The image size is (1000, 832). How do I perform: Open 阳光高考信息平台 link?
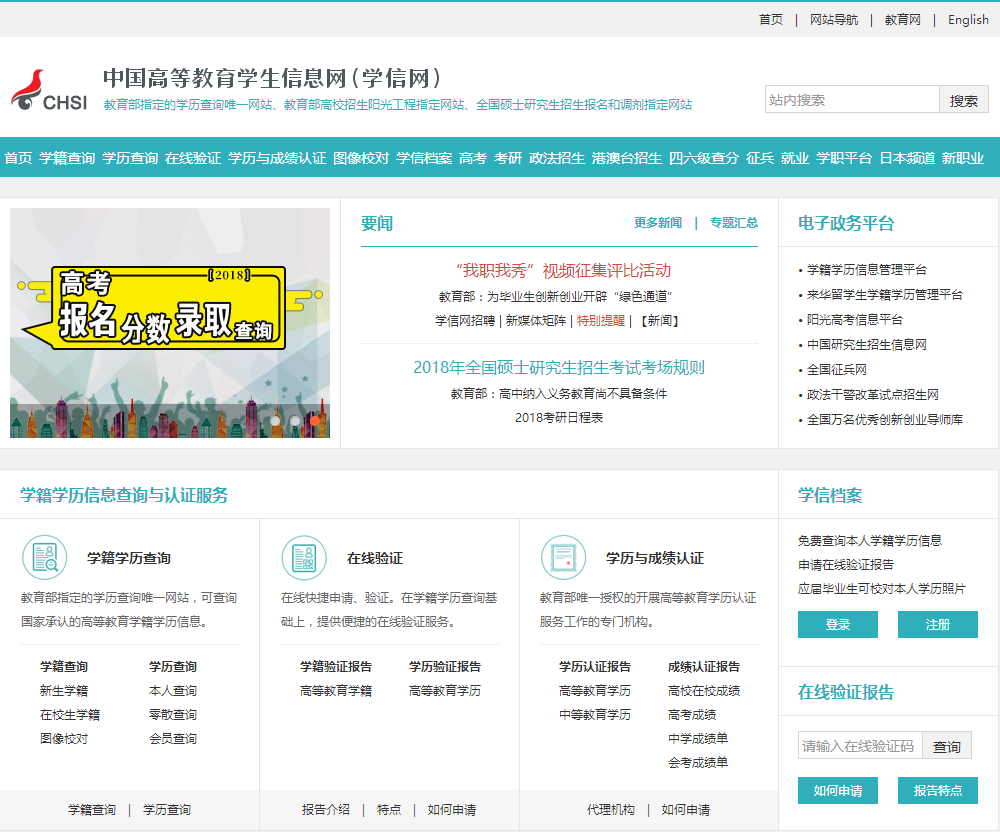click(855, 319)
